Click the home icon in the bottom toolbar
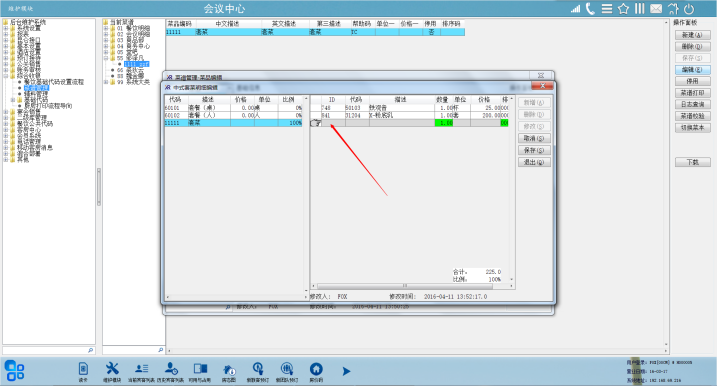 tap(316, 369)
